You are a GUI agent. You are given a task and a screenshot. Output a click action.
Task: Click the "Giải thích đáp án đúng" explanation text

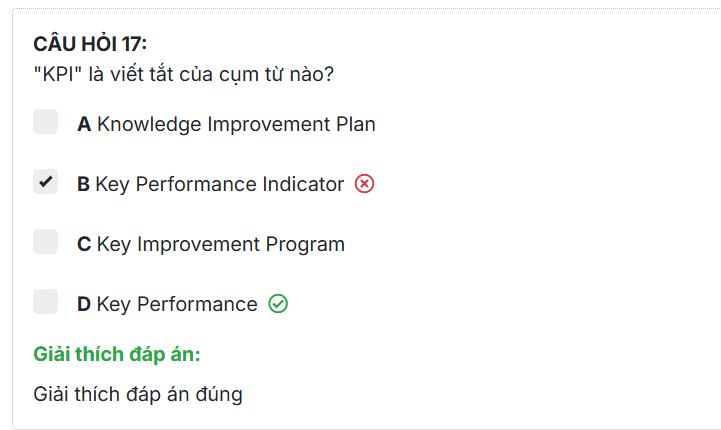coord(138,393)
